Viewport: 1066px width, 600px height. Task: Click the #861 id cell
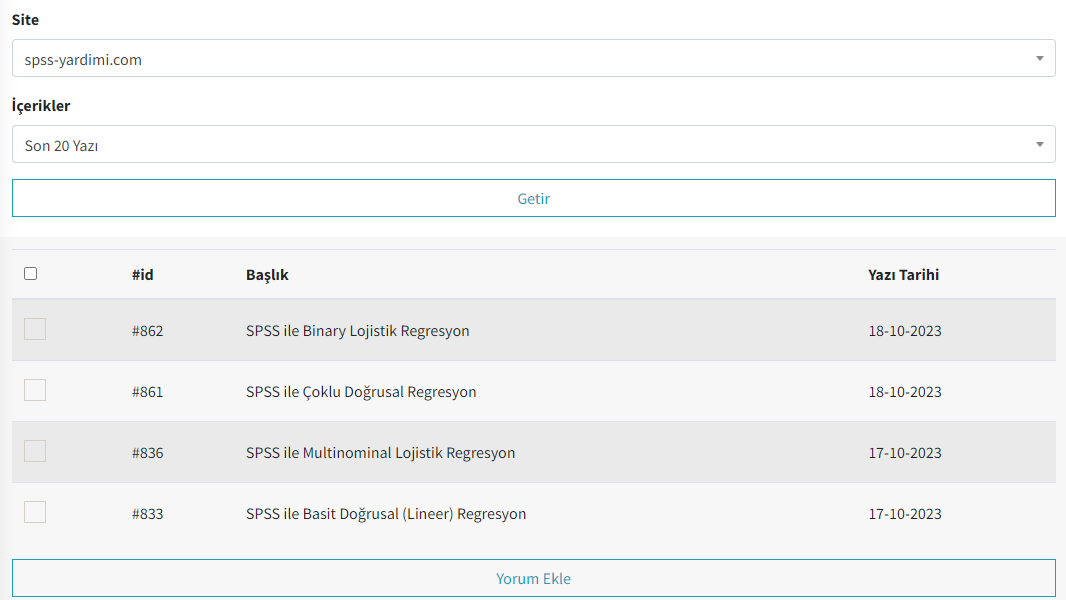(148, 392)
